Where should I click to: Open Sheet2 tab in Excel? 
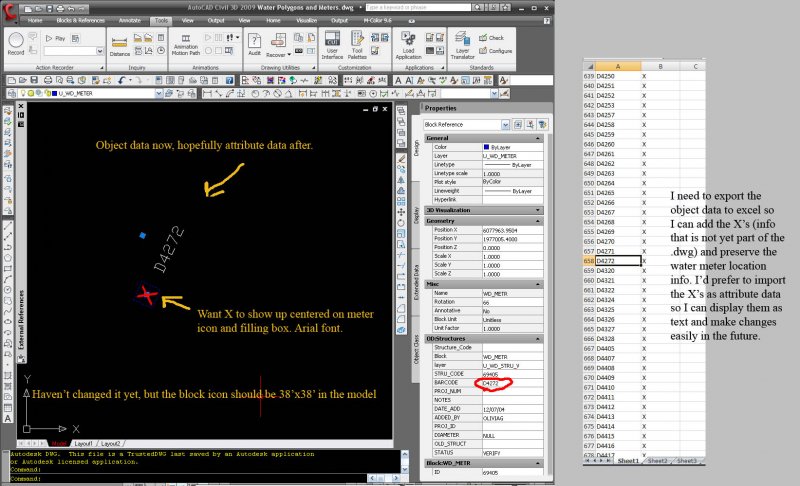pyautogui.click(x=657, y=461)
